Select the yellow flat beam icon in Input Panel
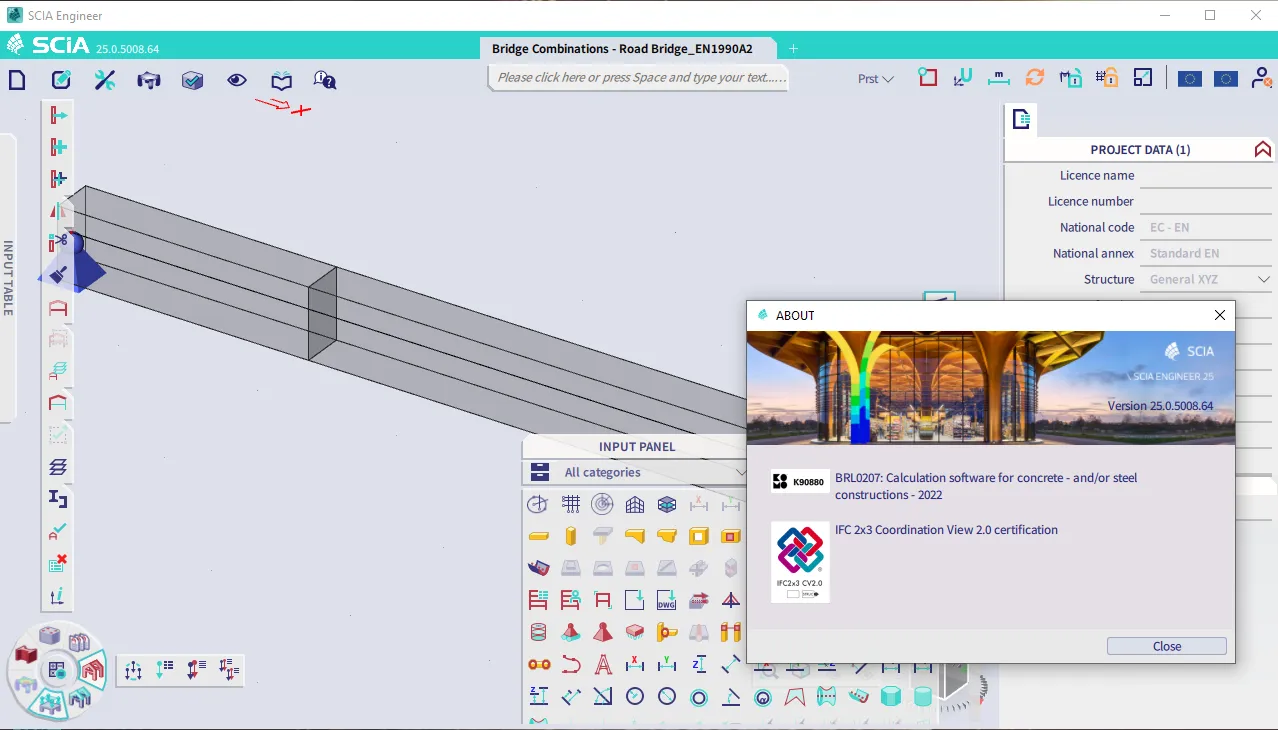 539,536
